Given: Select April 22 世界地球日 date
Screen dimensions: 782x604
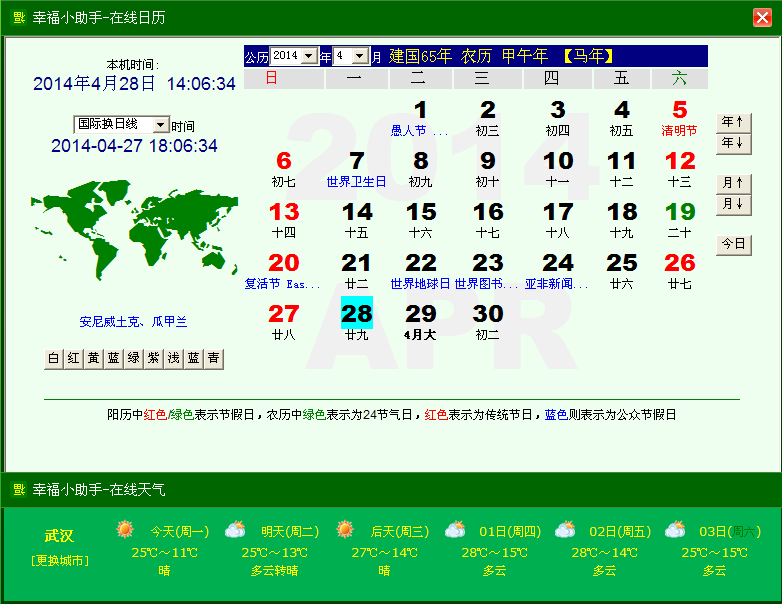Looking at the screenshot, I should tap(420, 272).
